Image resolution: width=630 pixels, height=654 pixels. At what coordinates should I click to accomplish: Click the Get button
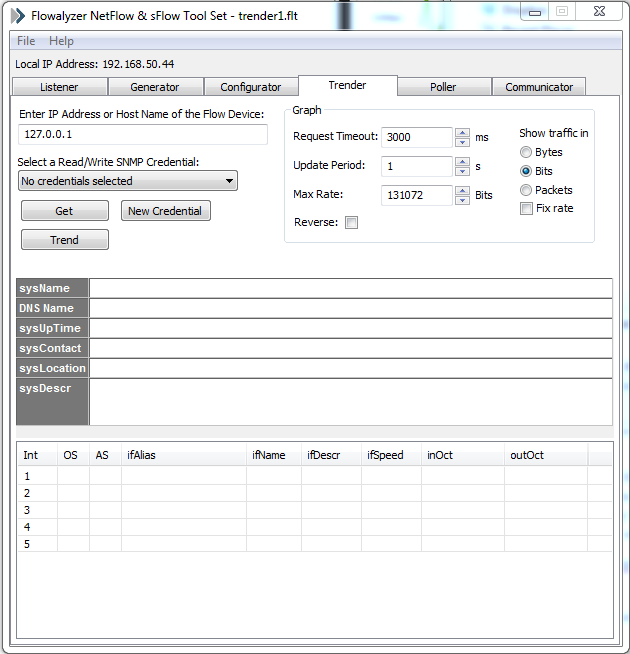click(x=65, y=211)
